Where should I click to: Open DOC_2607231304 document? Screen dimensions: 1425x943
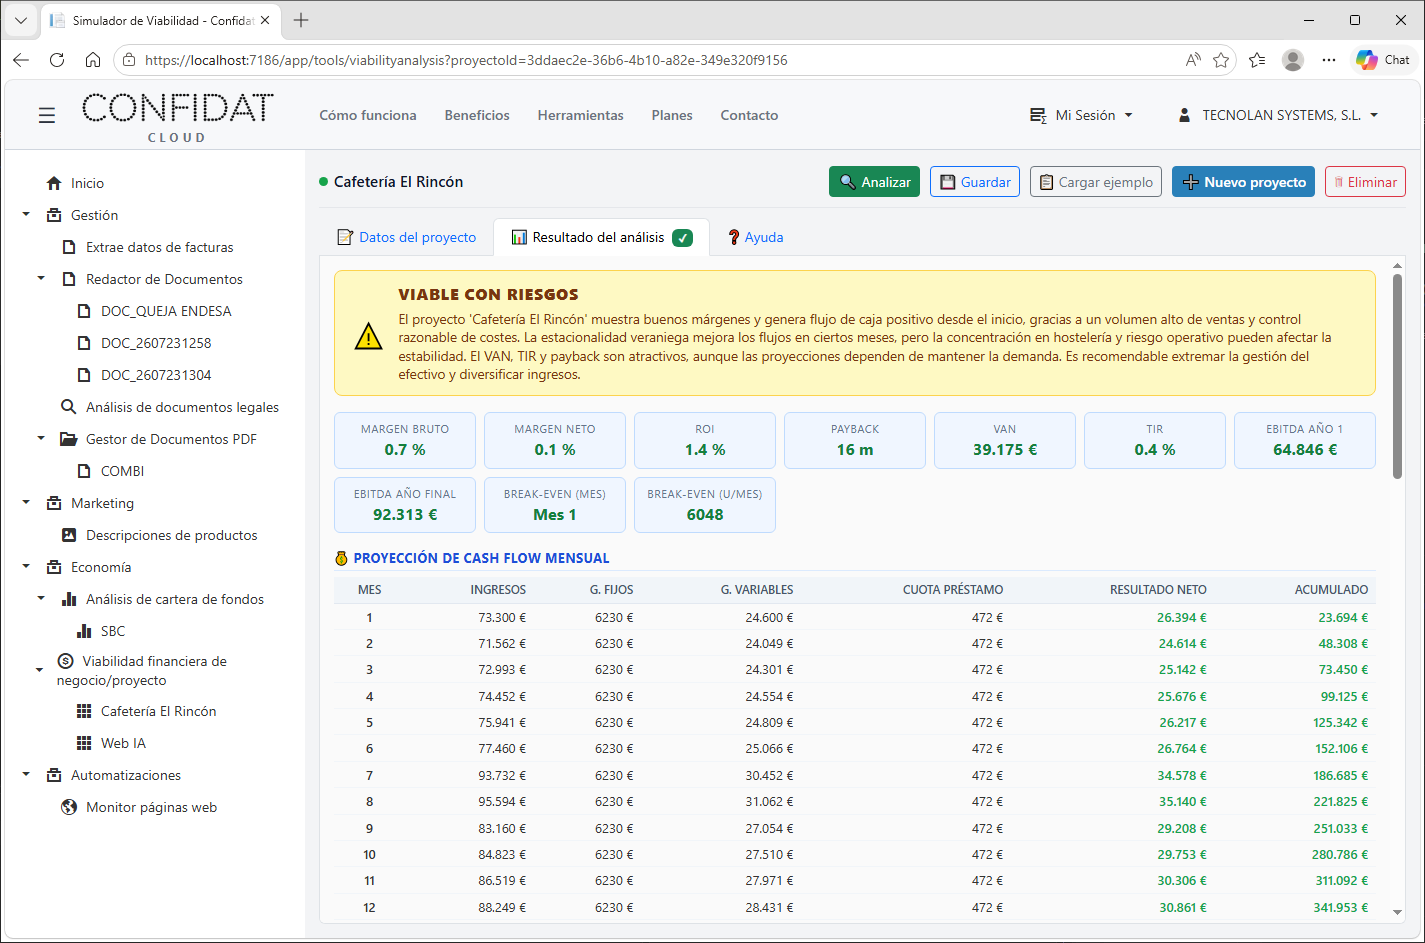pyautogui.click(x=156, y=375)
